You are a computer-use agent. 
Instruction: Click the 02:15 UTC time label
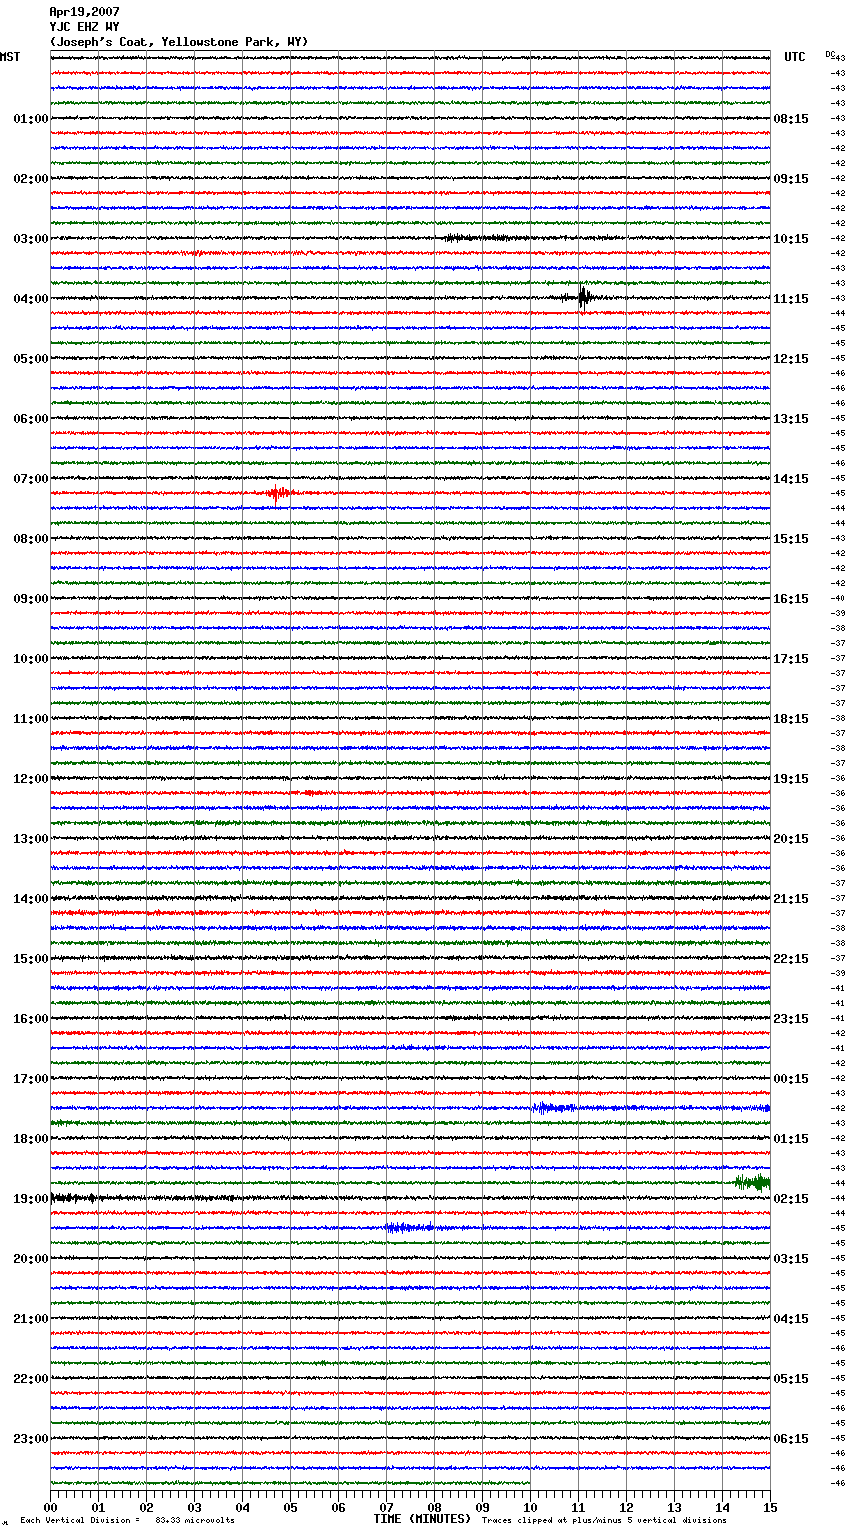point(791,1199)
